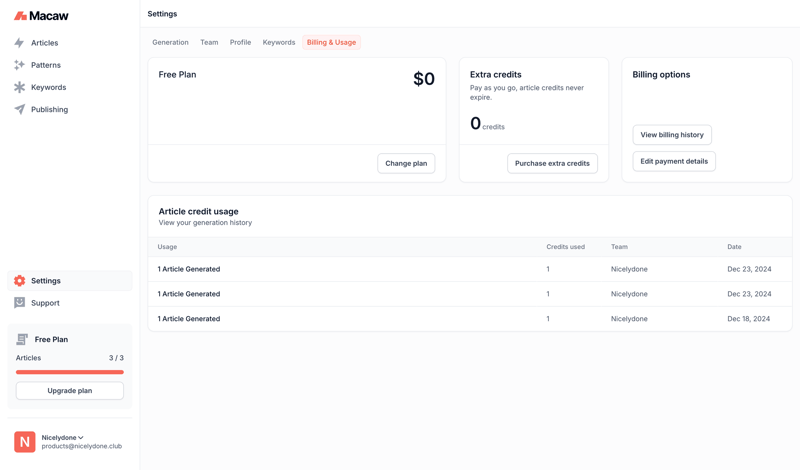Click the Publishing paper plane icon
The width and height of the screenshot is (800, 470).
[x=19, y=109]
